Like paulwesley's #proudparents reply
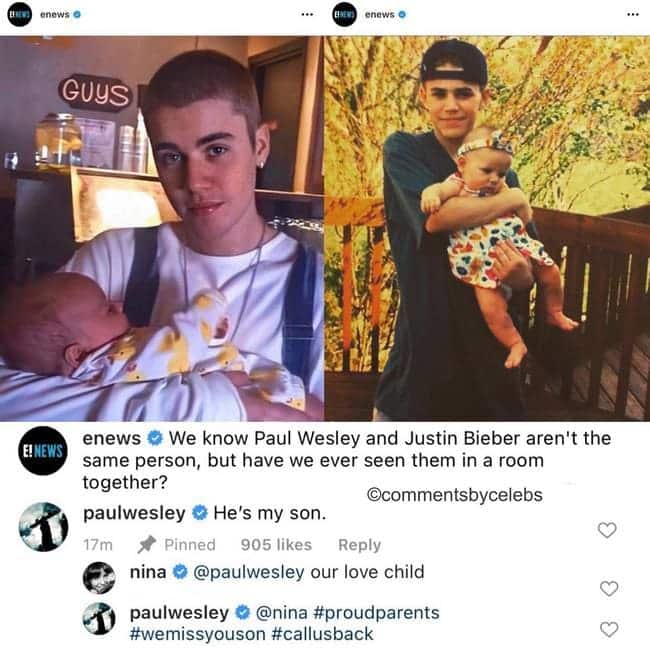The width and height of the screenshot is (650, 650). 609,629
